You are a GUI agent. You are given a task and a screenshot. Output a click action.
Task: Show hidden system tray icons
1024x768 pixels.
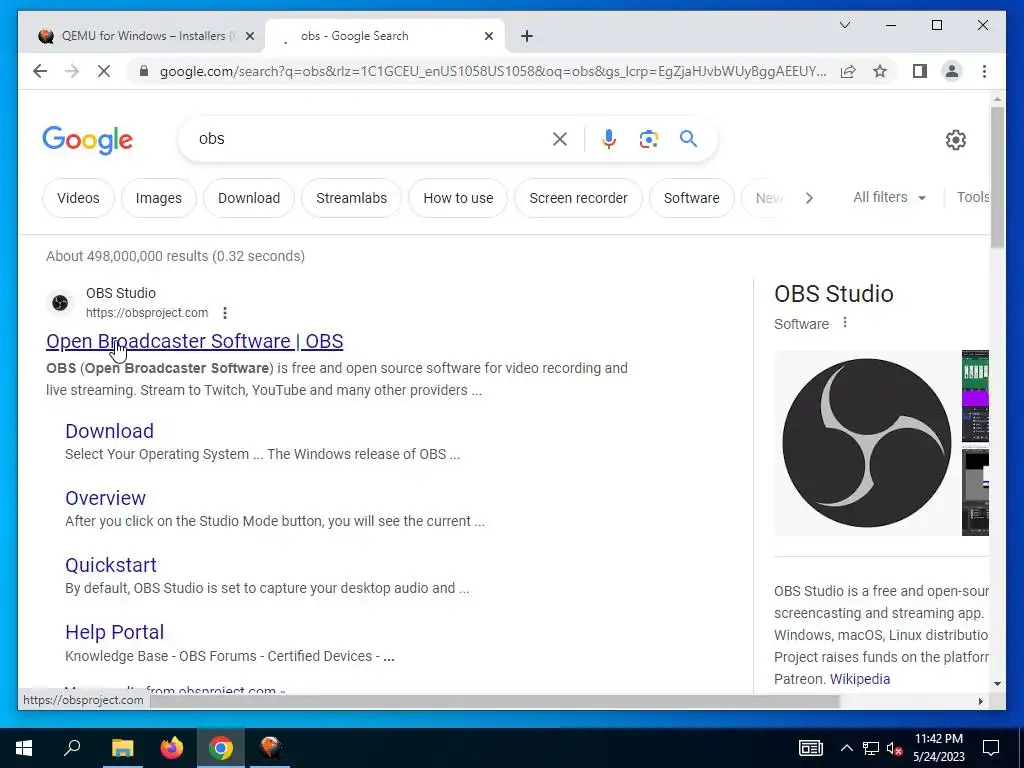[846, 748]
